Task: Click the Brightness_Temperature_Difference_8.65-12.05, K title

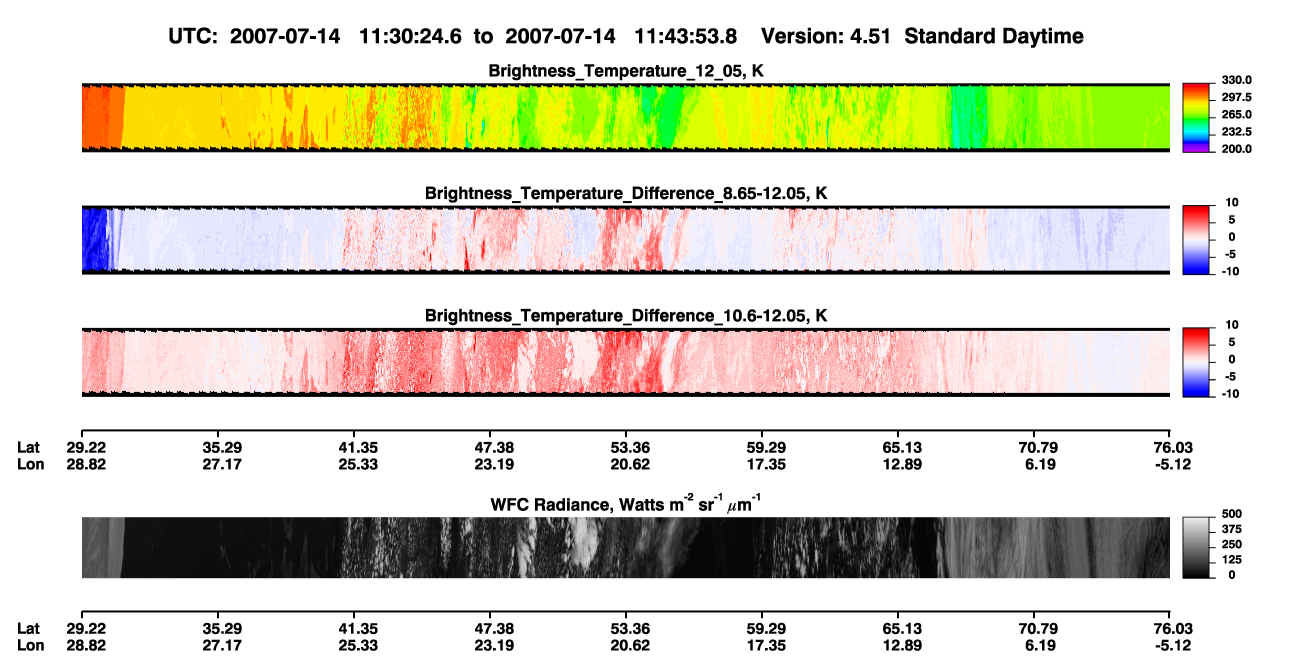Action: 626,193
